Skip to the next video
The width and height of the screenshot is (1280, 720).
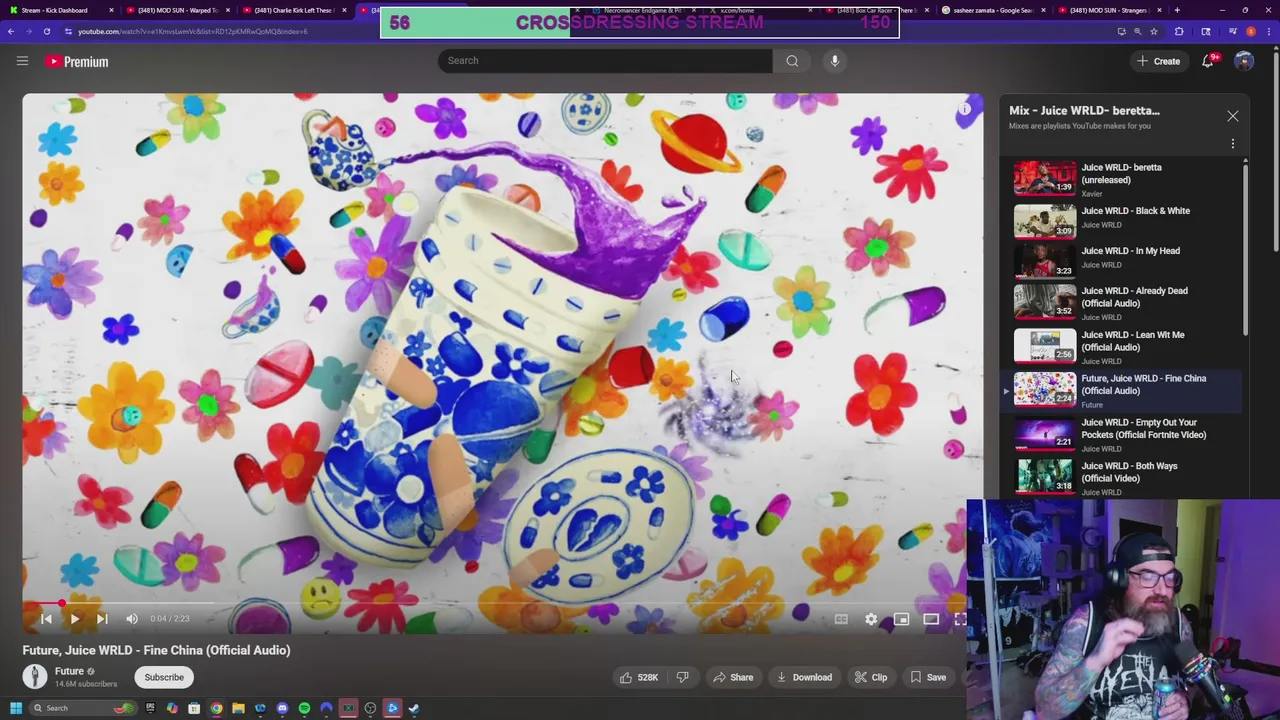click(x=102, y=619)
